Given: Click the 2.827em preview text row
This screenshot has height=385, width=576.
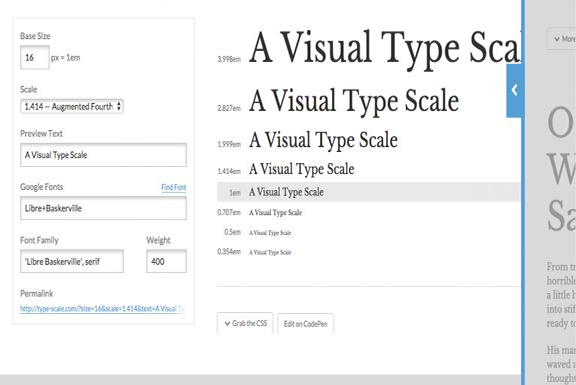Looking at the screenshot, I should [x=354, y=100].
